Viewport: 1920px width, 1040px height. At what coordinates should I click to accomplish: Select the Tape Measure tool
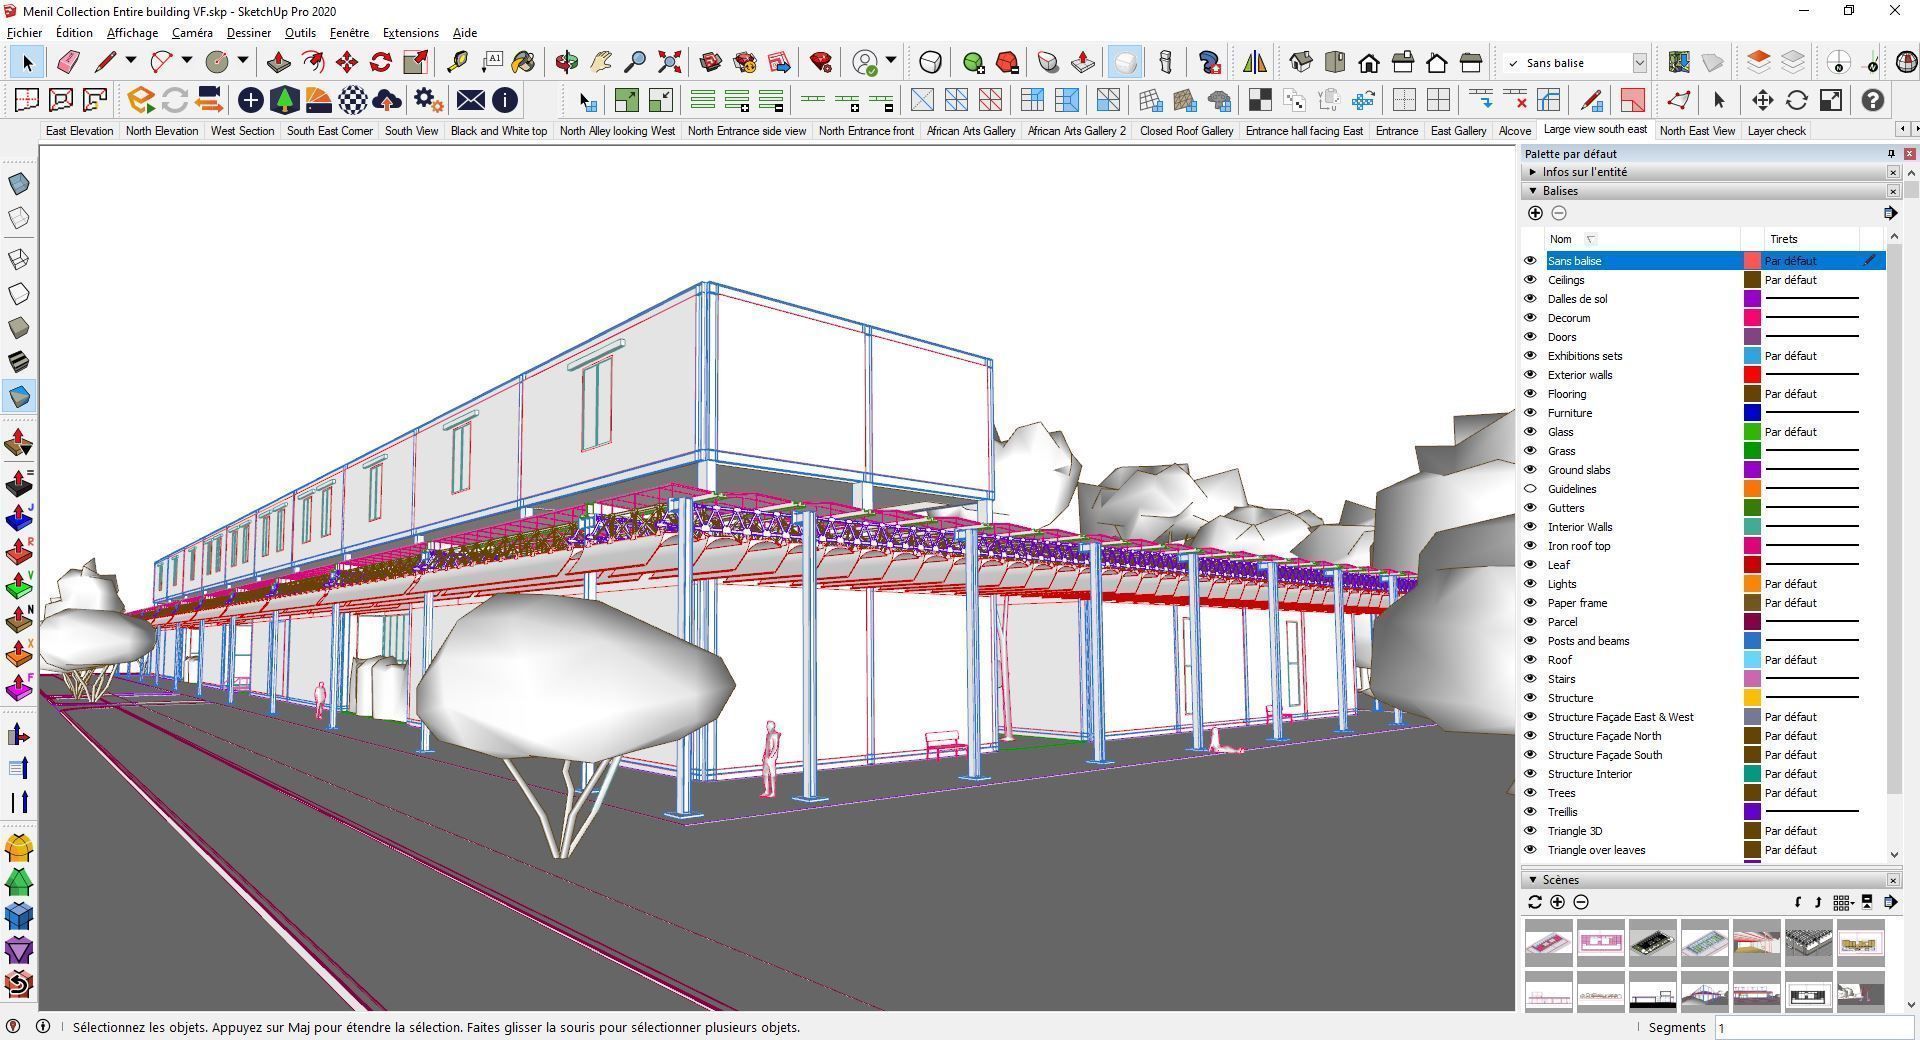[x=458, y=62]
